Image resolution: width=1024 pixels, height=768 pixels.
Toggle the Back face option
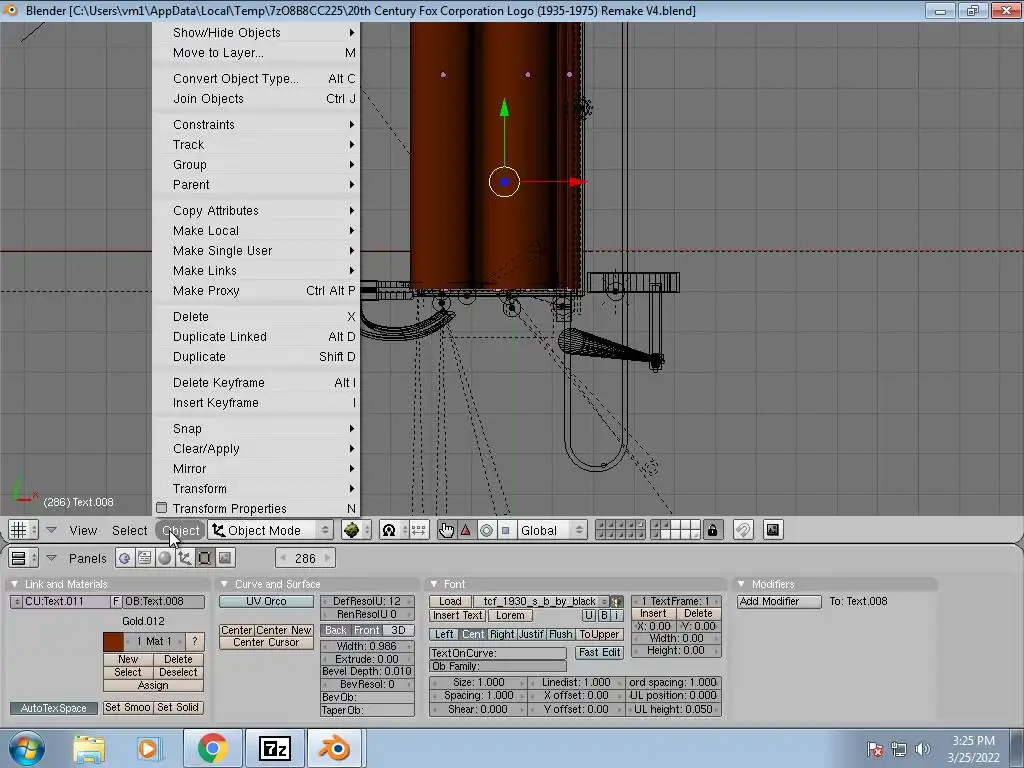336,630
